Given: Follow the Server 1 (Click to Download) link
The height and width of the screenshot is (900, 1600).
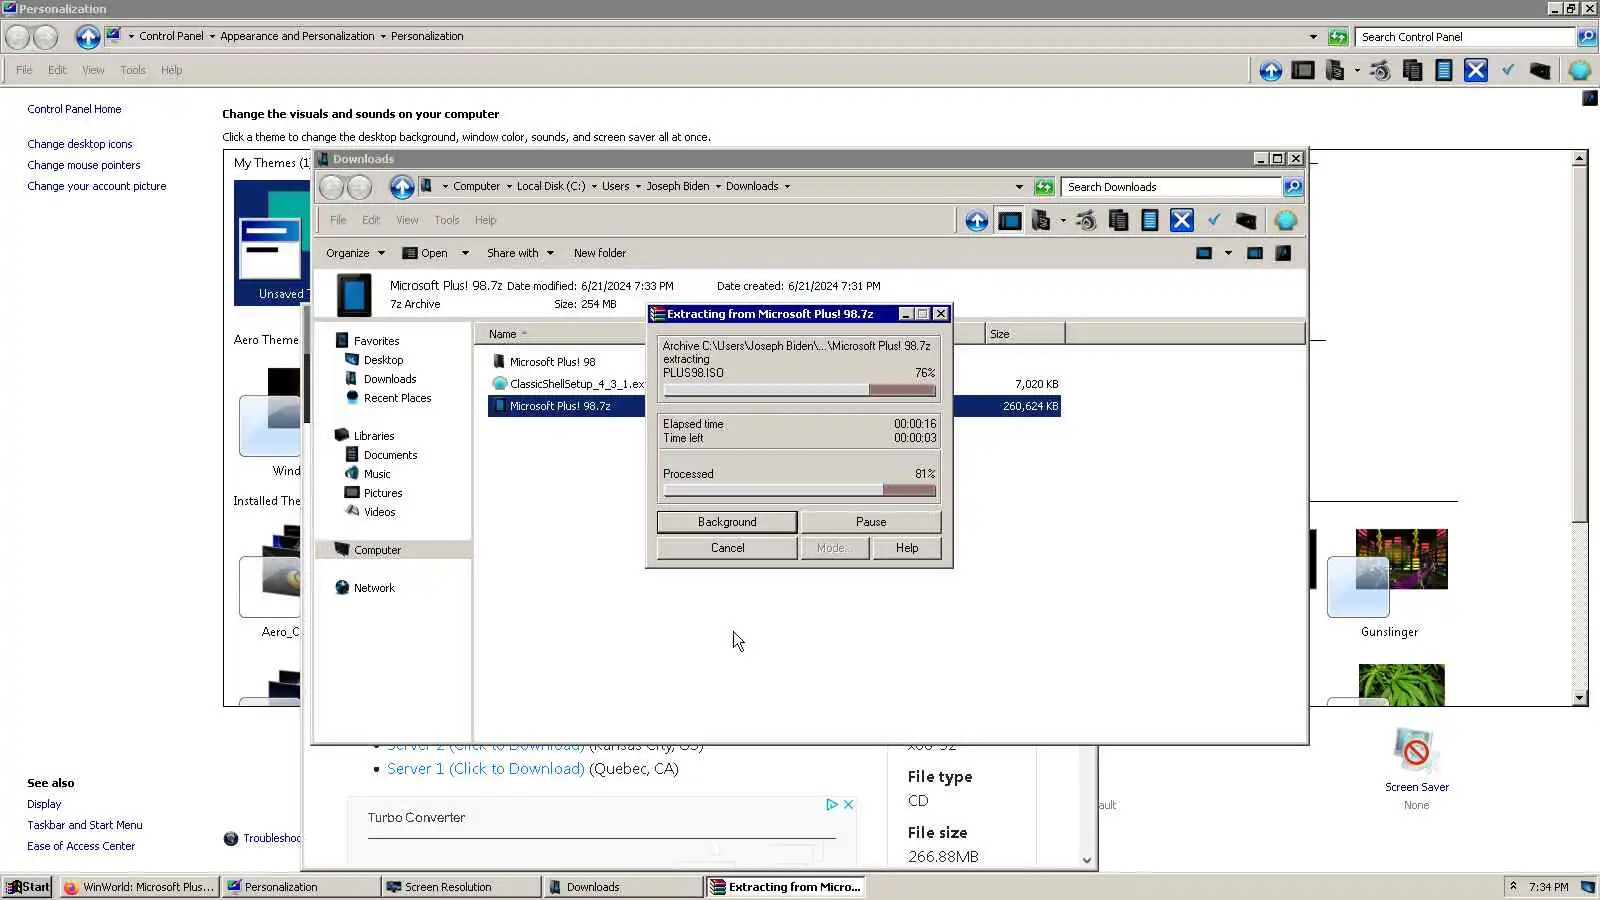Looking at the screenshot, I should tap(486, 769).
